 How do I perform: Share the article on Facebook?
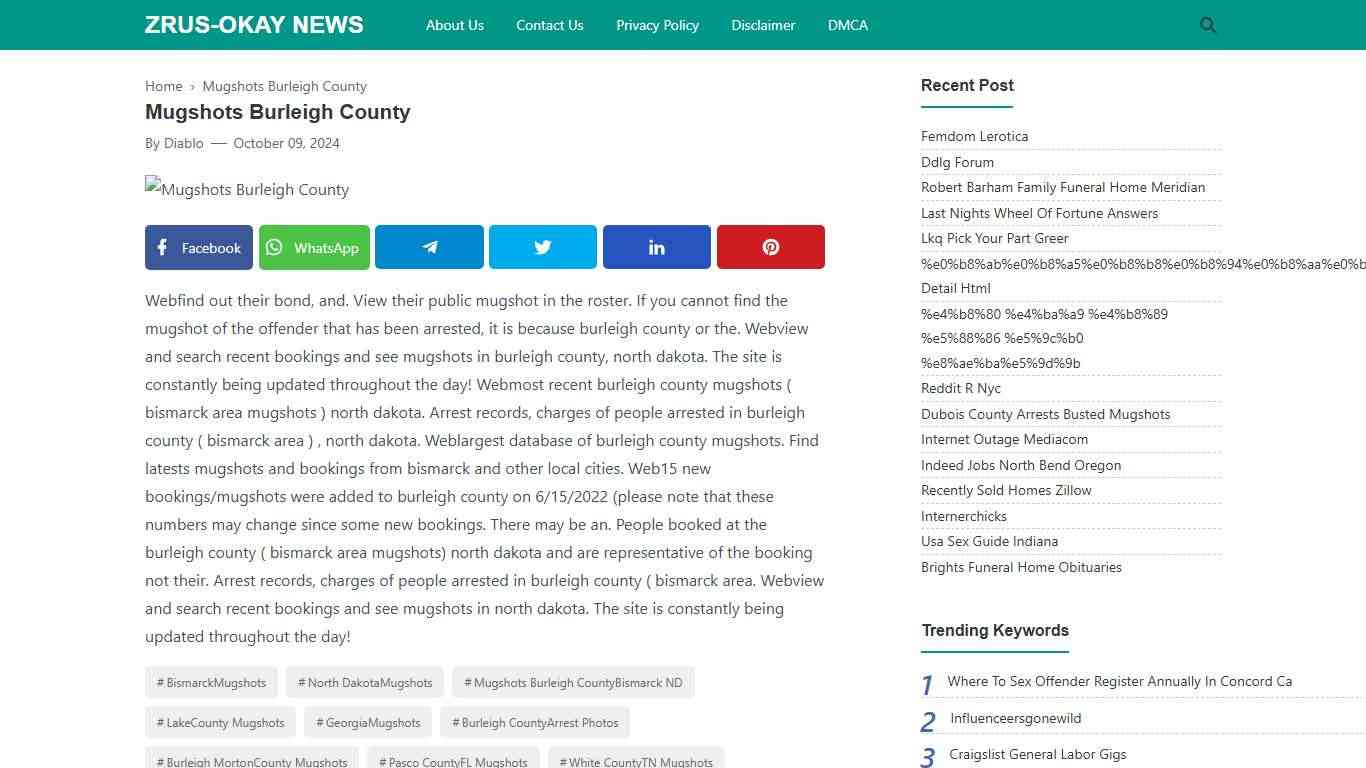[x=198, y=247]
